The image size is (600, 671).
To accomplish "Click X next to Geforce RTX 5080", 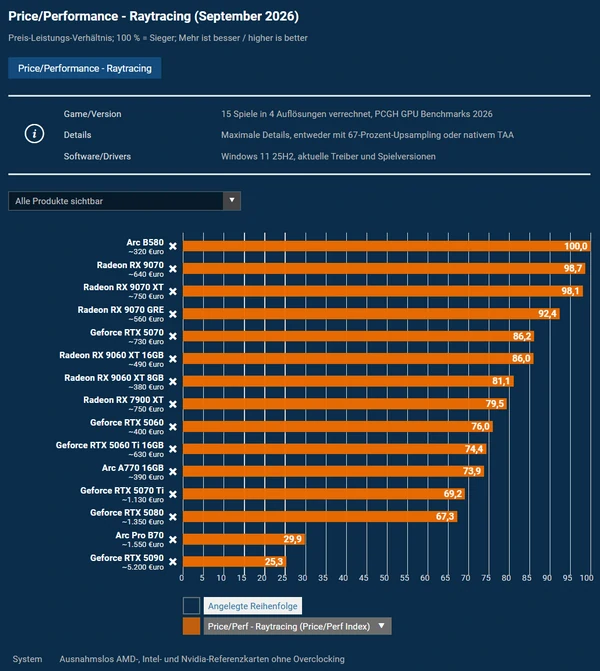I will (x=172, y=517).
